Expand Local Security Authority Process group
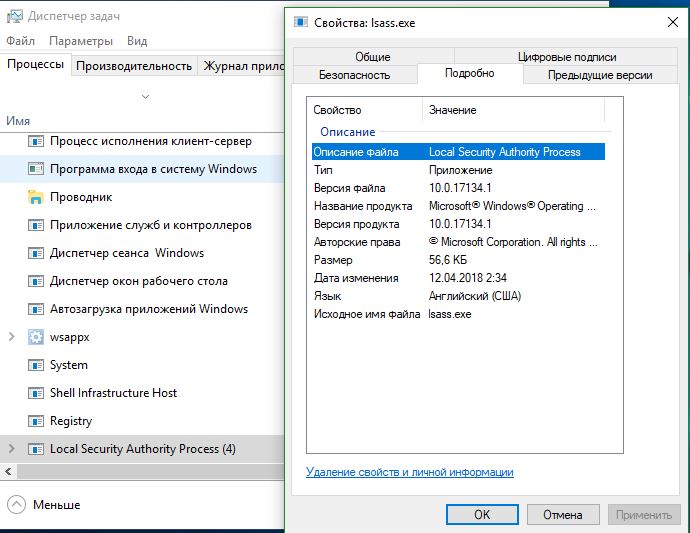Image resolution: width=690 pixels, height=533 pixels. pos(12,449)
